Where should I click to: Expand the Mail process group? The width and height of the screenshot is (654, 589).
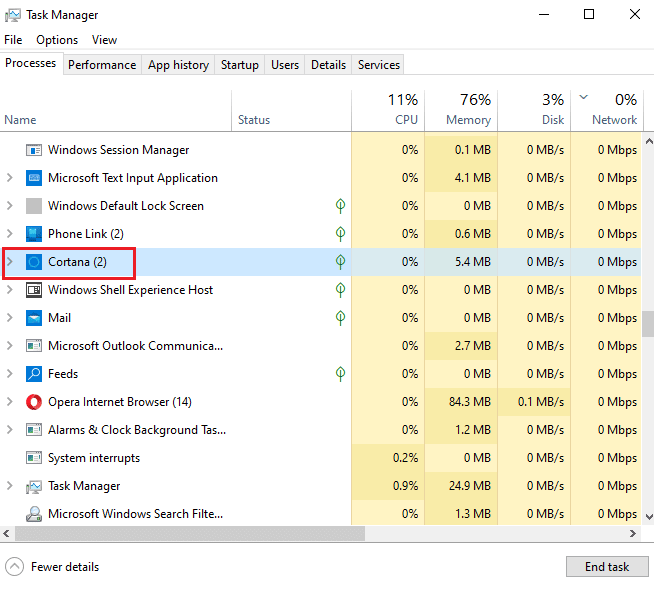(x=10, y=317)
